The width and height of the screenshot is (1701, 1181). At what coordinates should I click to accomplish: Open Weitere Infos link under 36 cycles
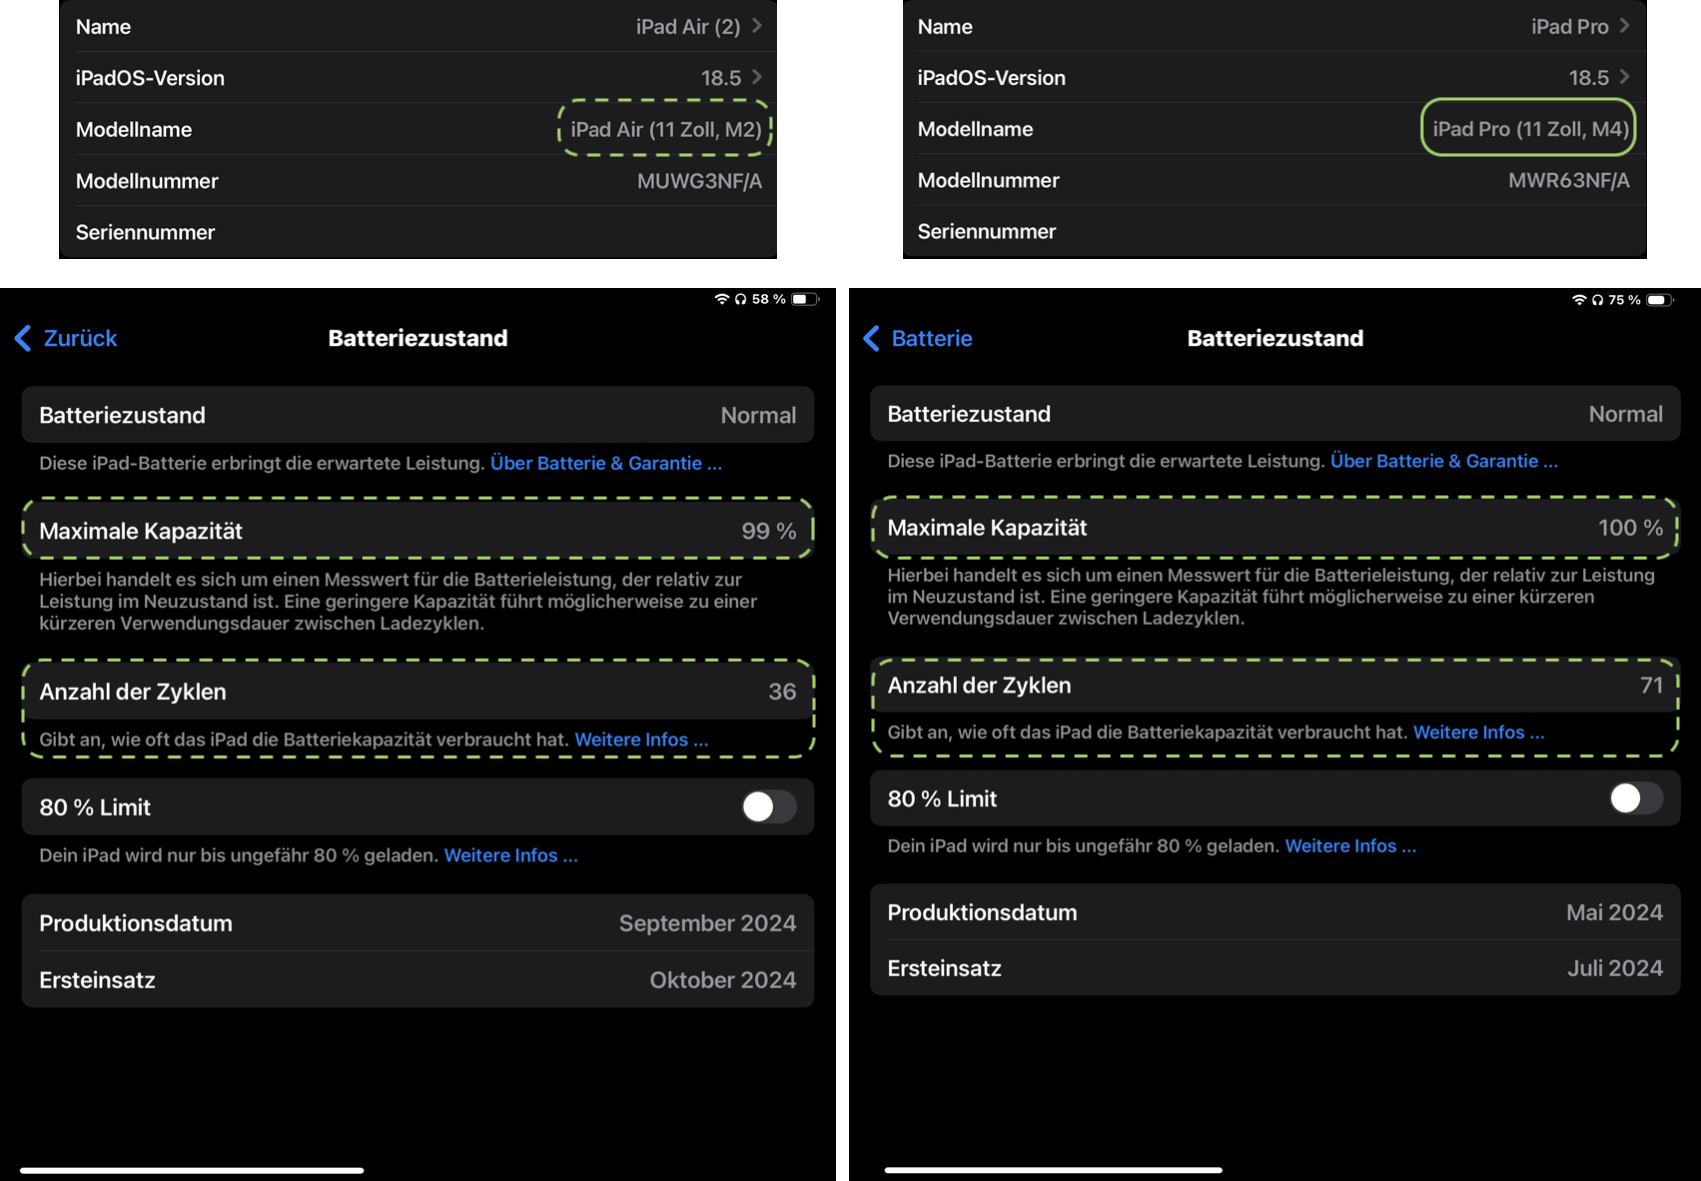pos(642,740)
